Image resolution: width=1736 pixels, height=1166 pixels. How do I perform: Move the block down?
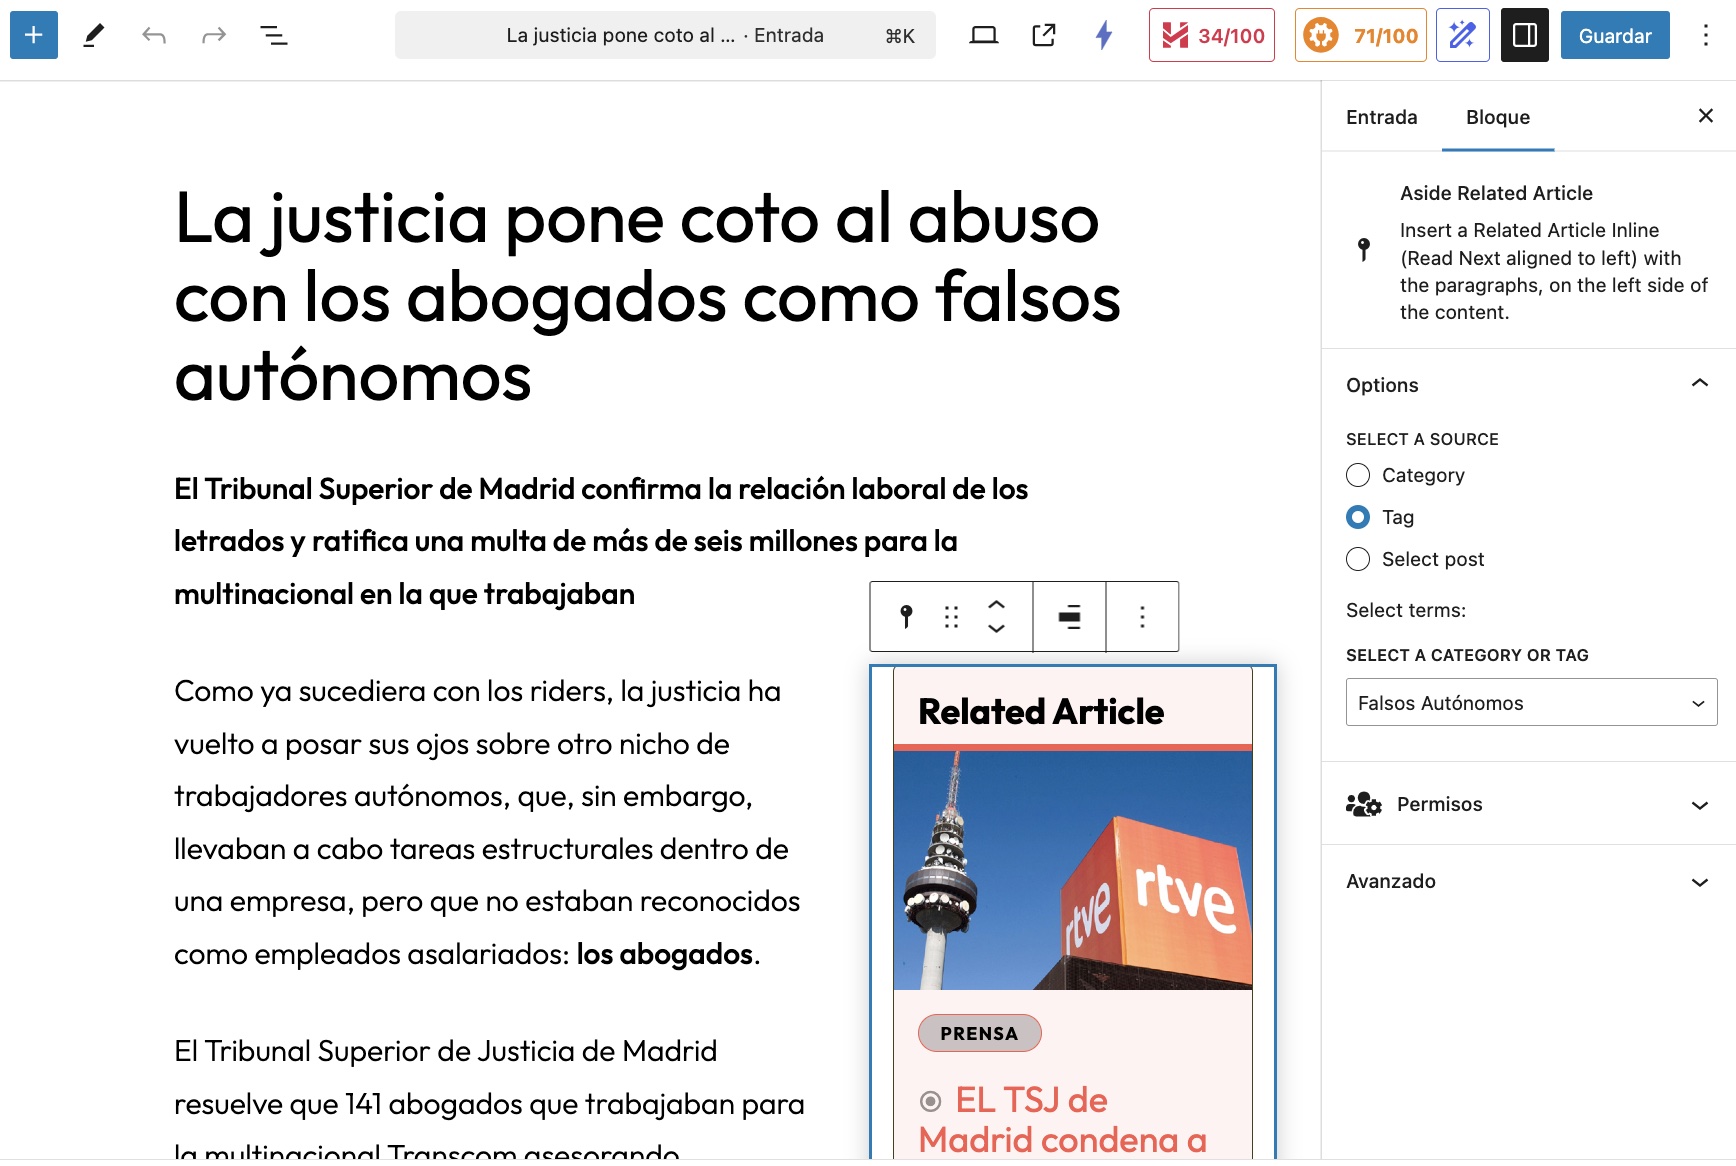(x=996, y=629)
